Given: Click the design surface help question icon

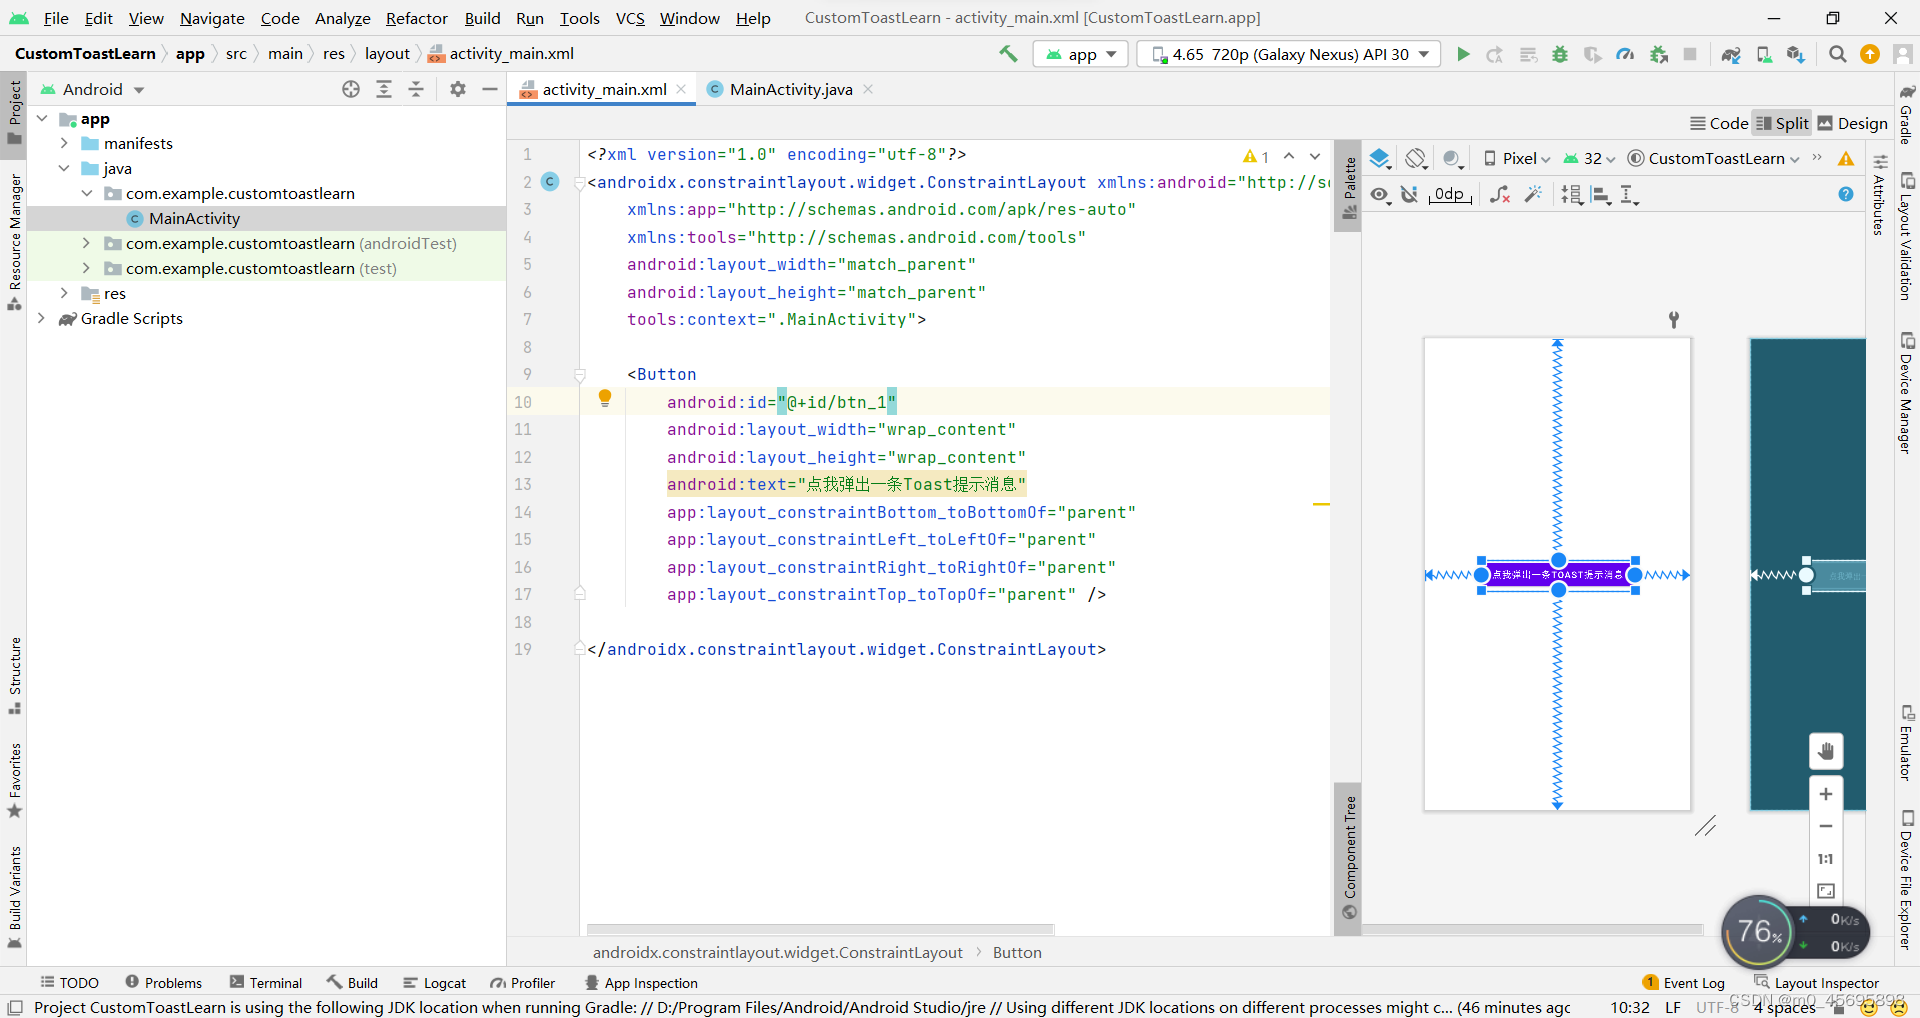Looking at the screenshot, I should click(1846, 194).
